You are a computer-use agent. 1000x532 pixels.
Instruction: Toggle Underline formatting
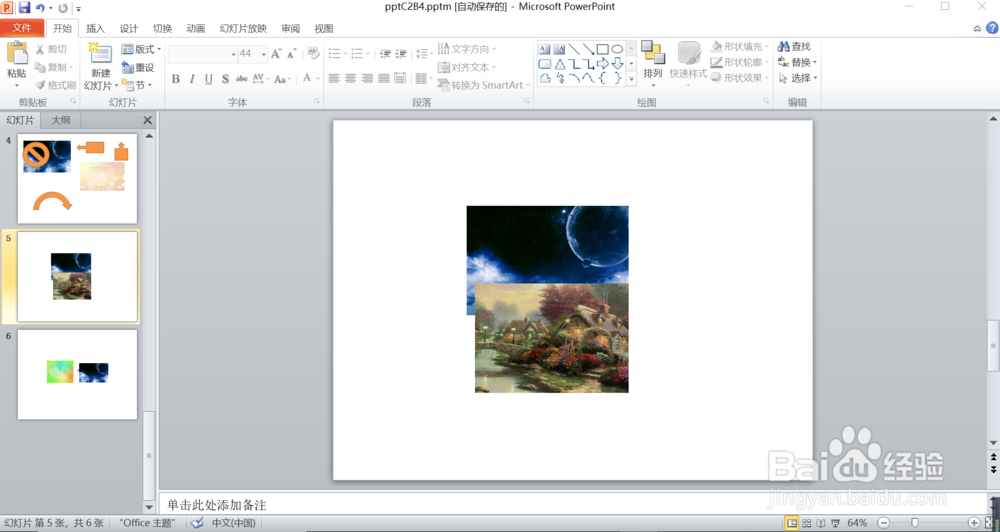[209, 79]
